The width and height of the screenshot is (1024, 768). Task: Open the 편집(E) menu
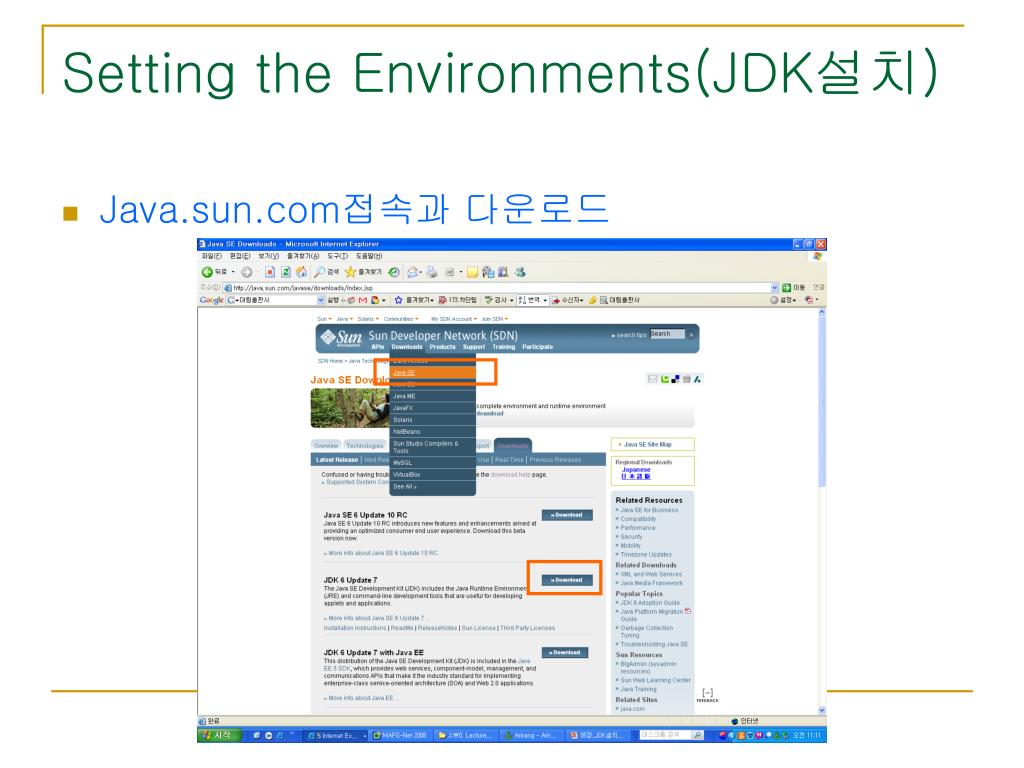240,256
